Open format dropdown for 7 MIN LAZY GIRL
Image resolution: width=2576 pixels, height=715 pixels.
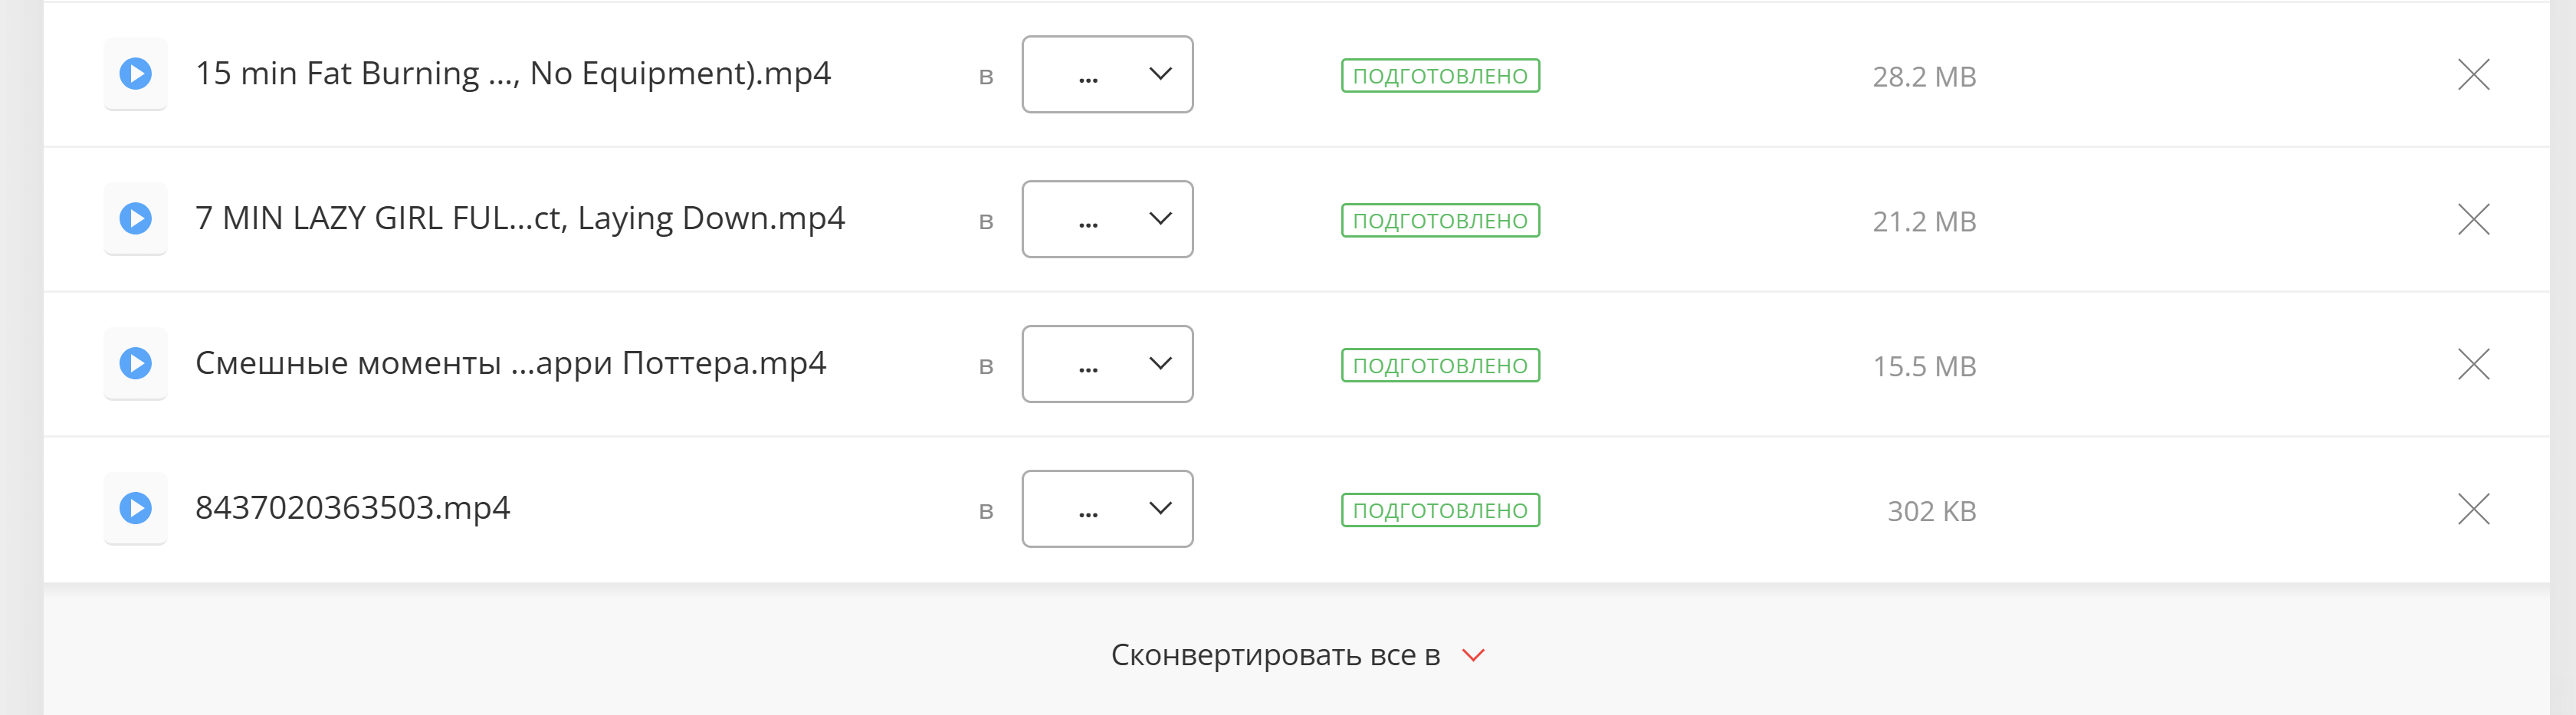pyautogui.click(x=1107, y=219)
